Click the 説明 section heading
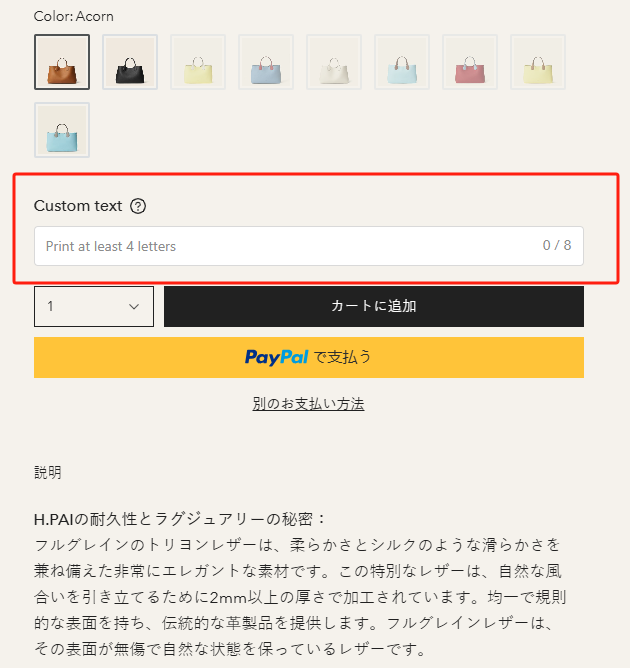The height and width of the screenshot is (668, 630). pos(48,472)
